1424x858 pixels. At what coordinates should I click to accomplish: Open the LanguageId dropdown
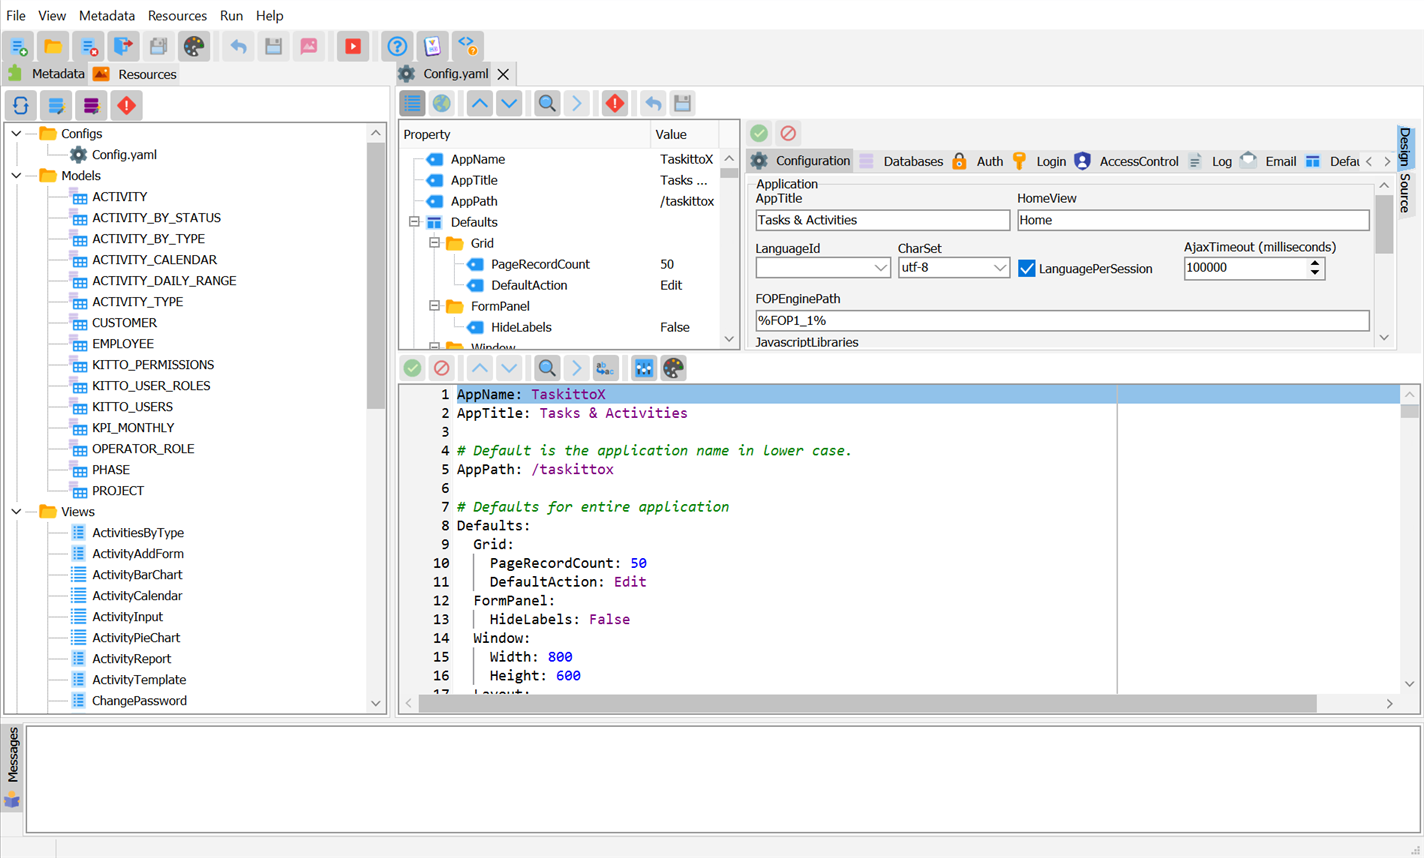[x=880, y=267]
